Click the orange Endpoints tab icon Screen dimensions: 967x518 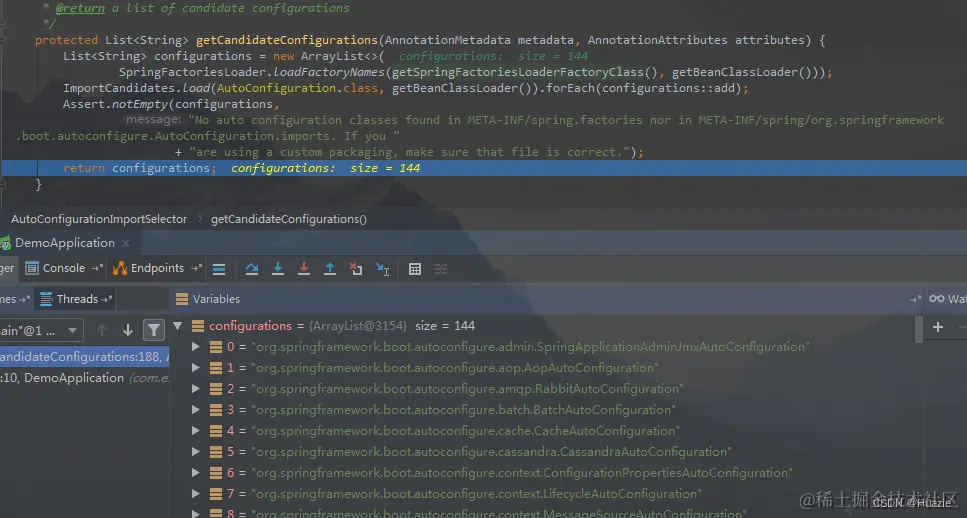[120, 268]
